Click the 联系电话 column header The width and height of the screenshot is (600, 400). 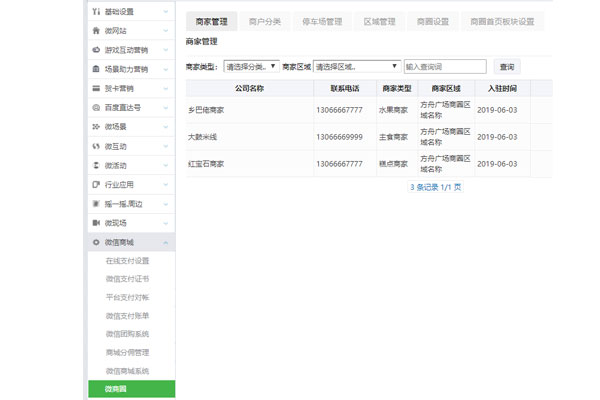coord(345,88)
